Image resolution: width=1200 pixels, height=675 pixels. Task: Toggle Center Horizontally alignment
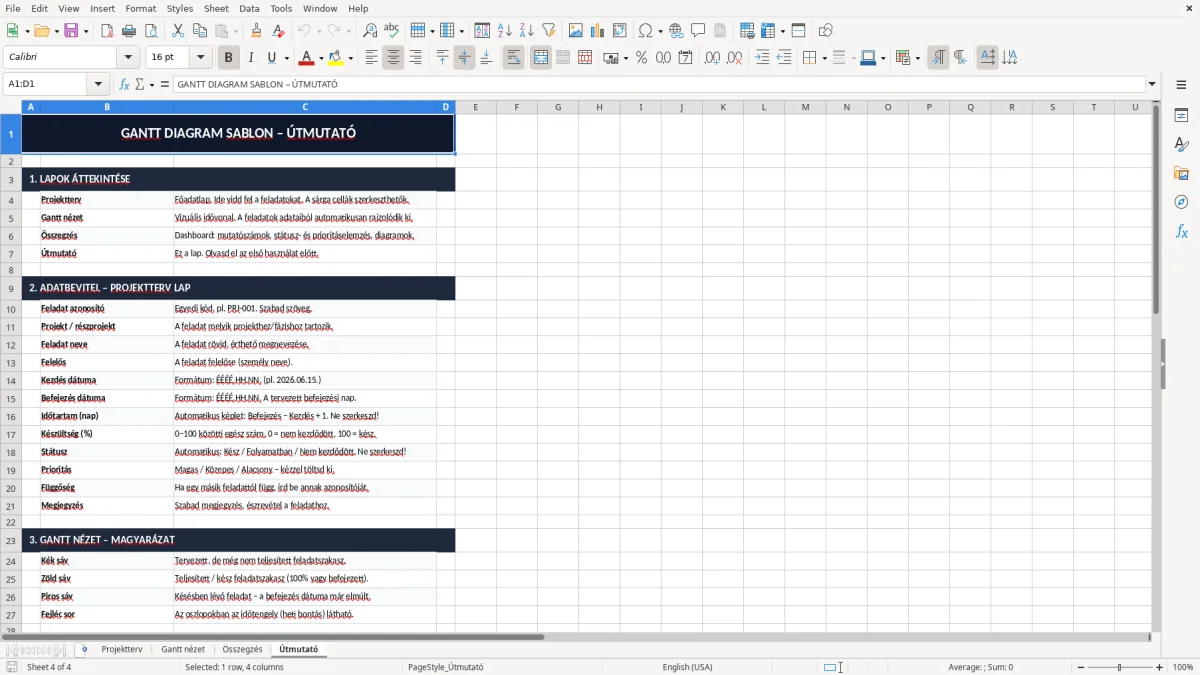pos(393,58)
